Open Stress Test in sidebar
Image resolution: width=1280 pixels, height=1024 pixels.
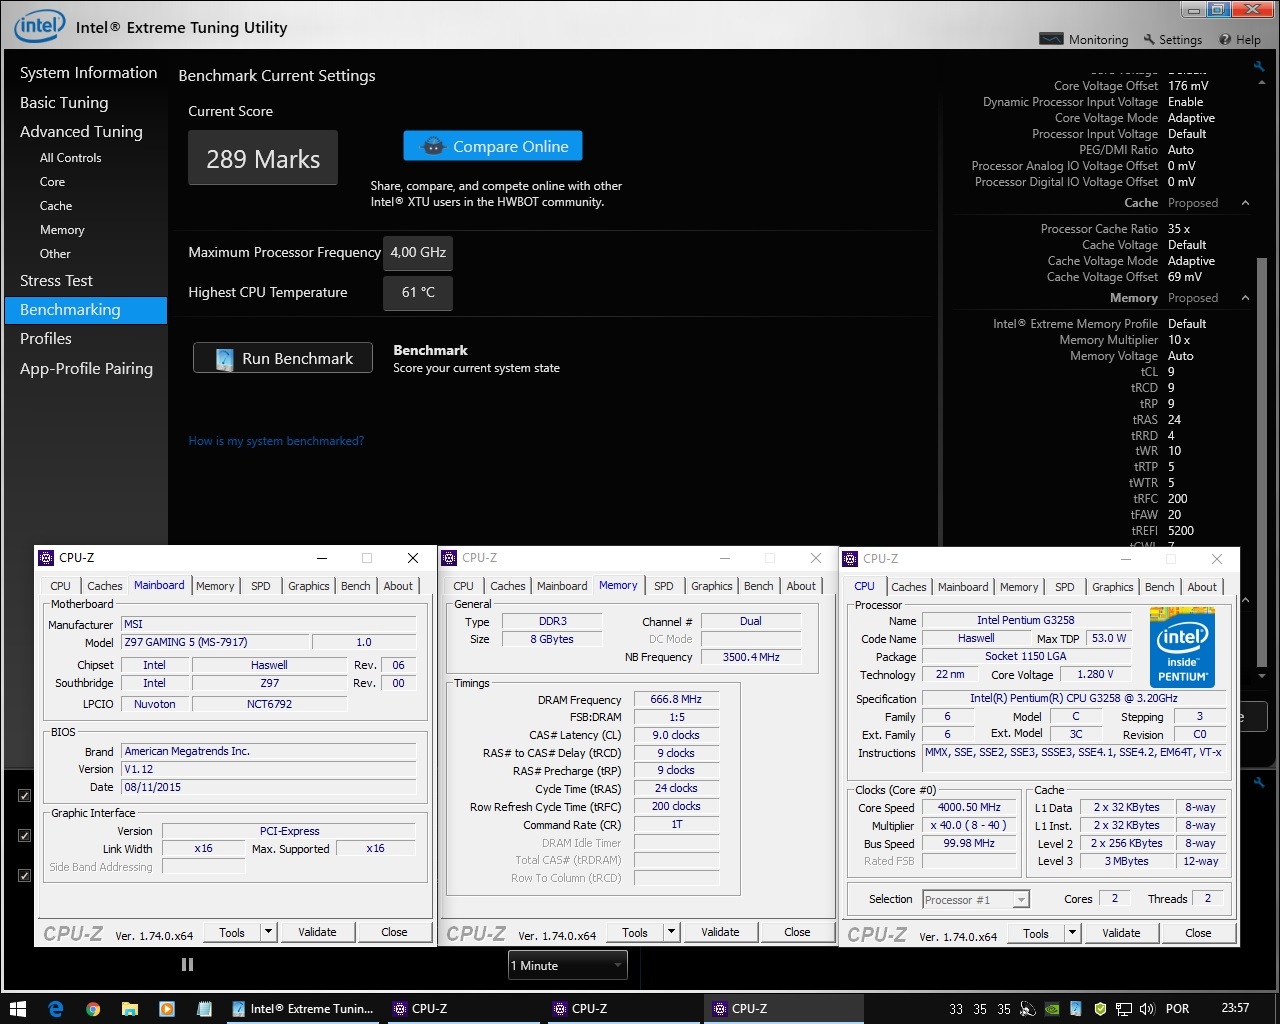point(56,281)
